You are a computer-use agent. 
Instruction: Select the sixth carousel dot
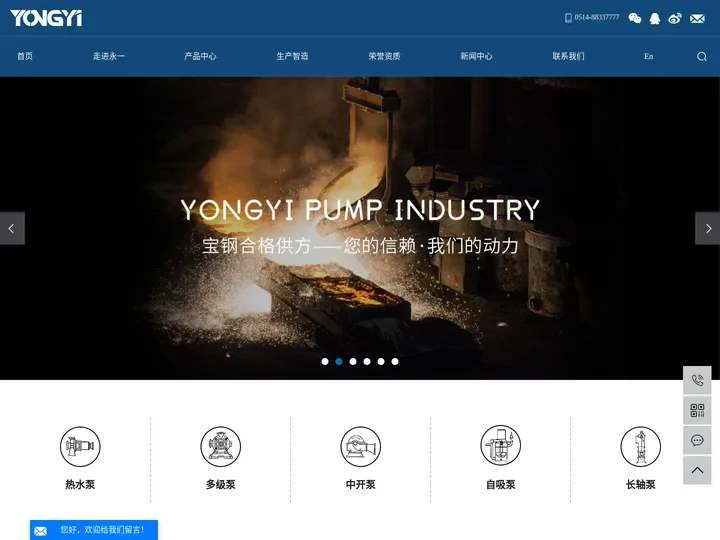[x=395, y=361]
